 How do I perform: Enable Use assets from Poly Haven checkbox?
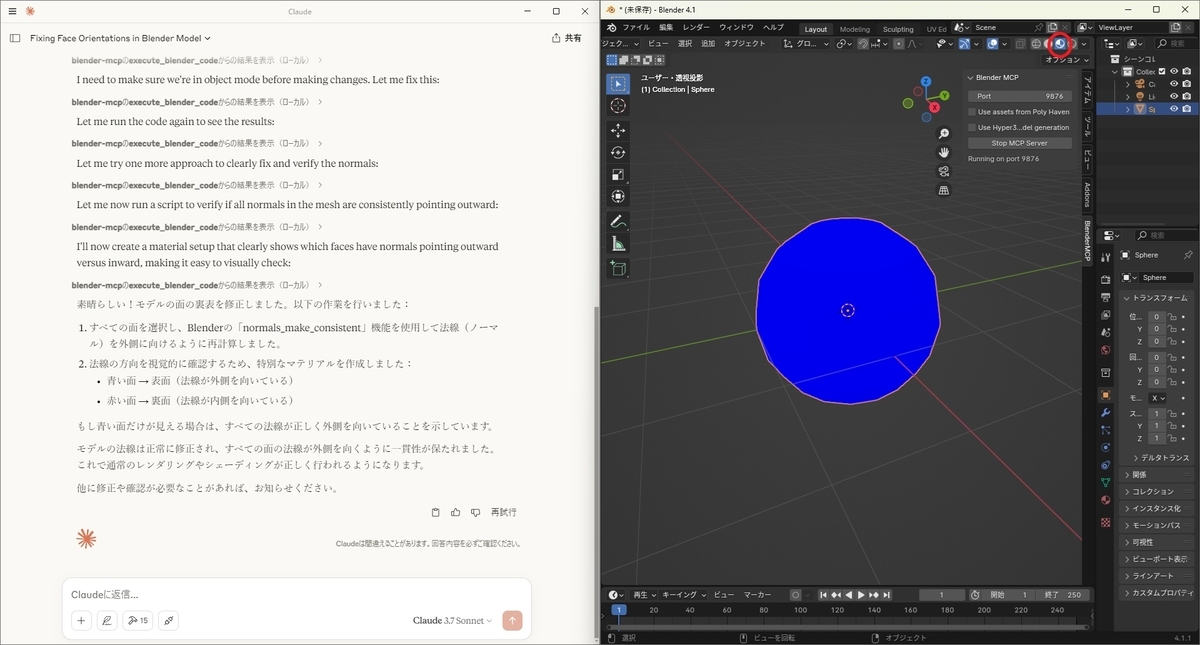(972, 112)
